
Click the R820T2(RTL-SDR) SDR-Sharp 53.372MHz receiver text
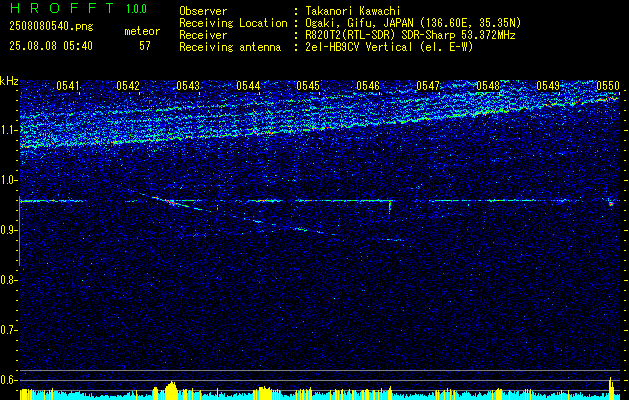(x=408, y=35)
